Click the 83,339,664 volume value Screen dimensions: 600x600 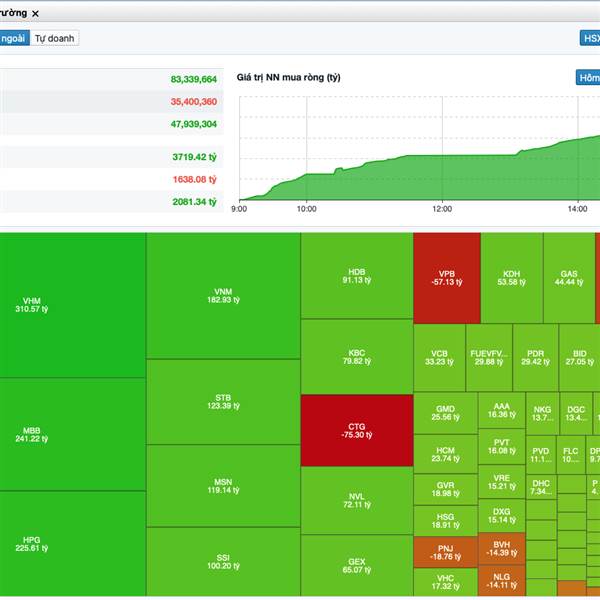tap(194, 79)
